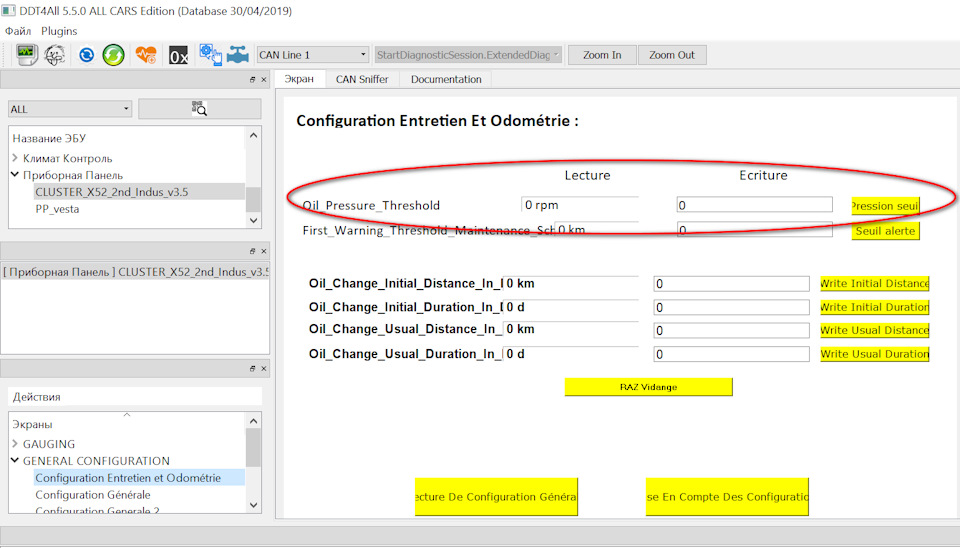Image resolution: width=960 pixels, height=548 pixels.
Task: Click the Write Usual Distance button
Action: coord(875,330)
